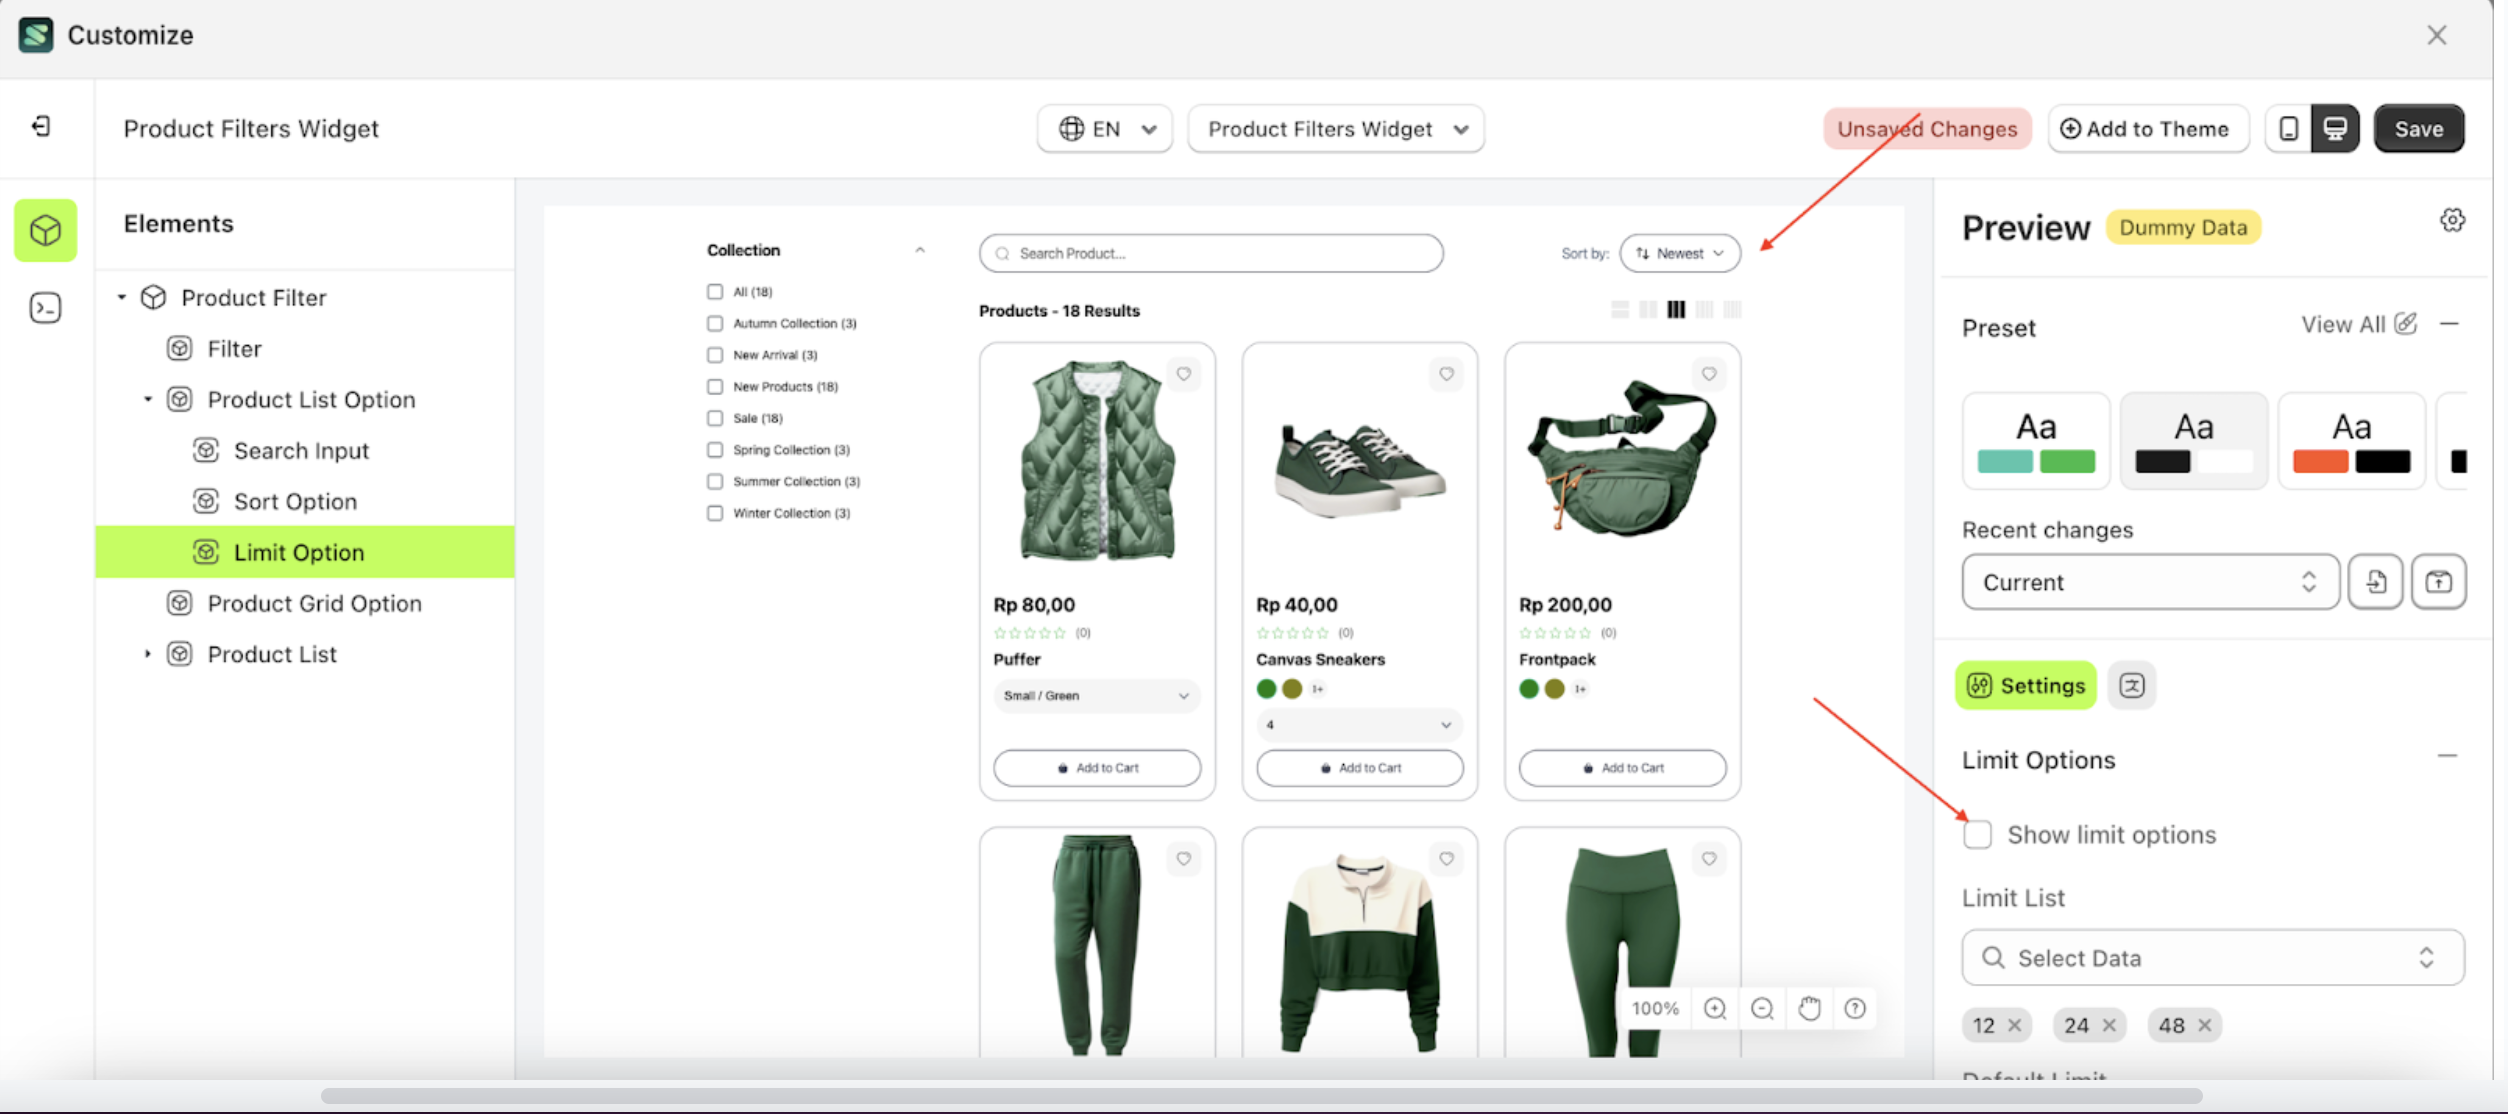The image size is (2508, 1114).
Task: Open the Settings tab
Action: coord(2026,686)
